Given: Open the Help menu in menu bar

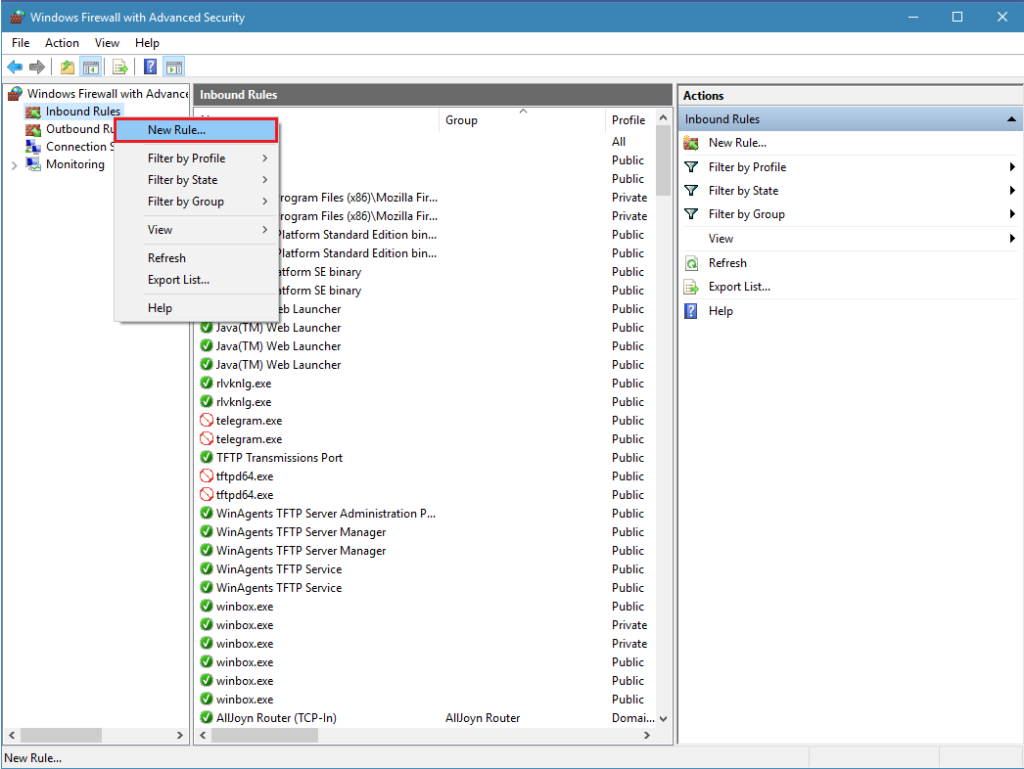Looking at the screenshot, I should tap(147, 43).
